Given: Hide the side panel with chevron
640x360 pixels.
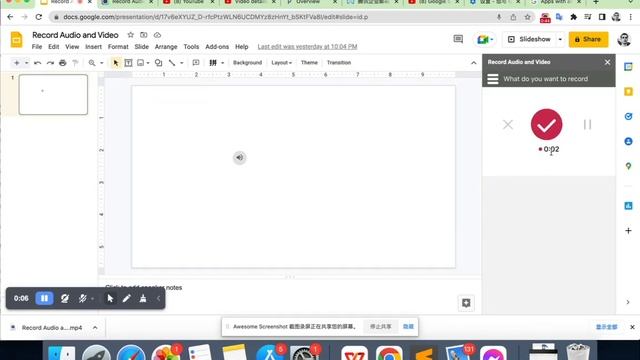Looking at the screenshot, I should coord(628,302).
